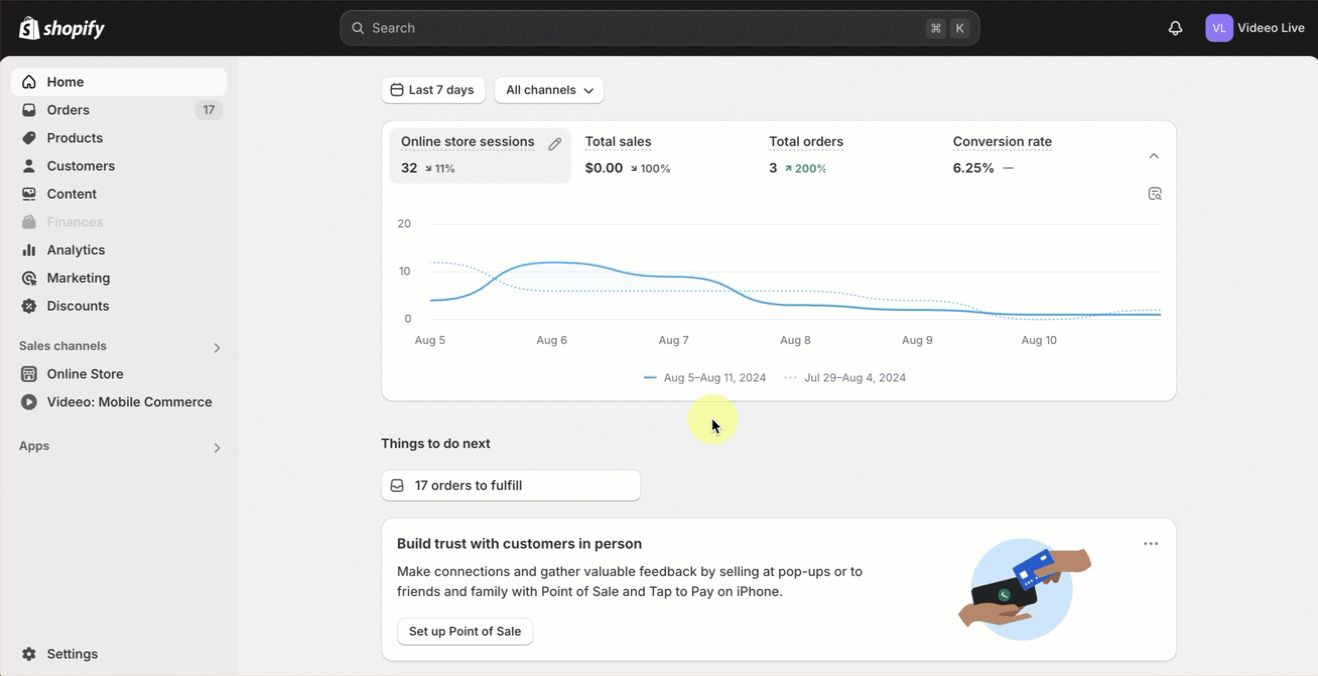Select the Conversion rate metric
This screenshot has height=676, width=1318.
(1001, 142)
